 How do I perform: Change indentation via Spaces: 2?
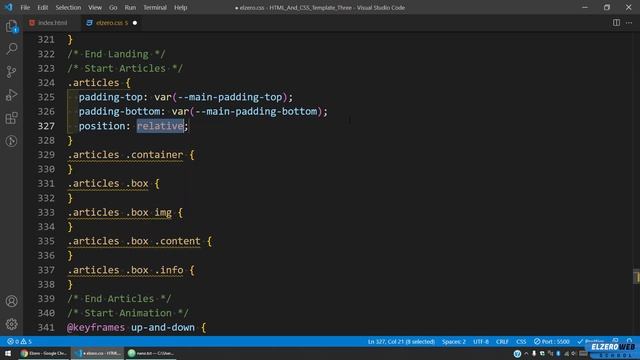[453, 342]
